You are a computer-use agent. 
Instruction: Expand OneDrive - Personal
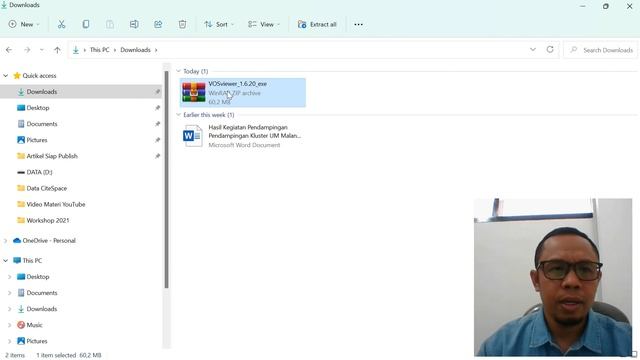pyautogui.click(x=6, y=240)
